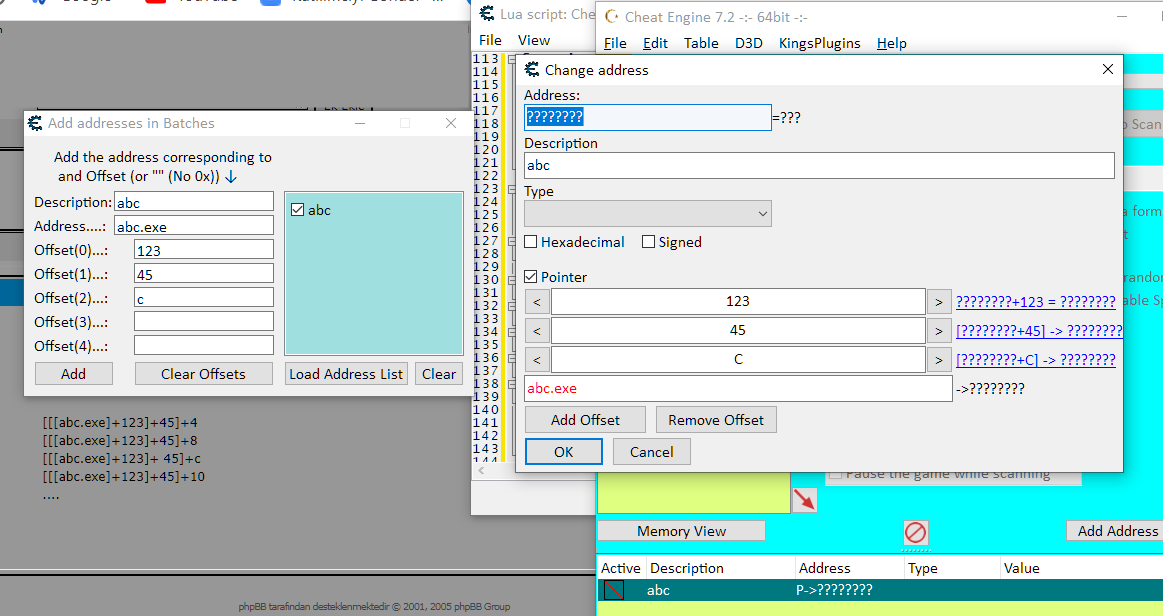Click the right arrow beside offset C
The height and width of the screenshot is (616, 1163).
coord(939,359)
